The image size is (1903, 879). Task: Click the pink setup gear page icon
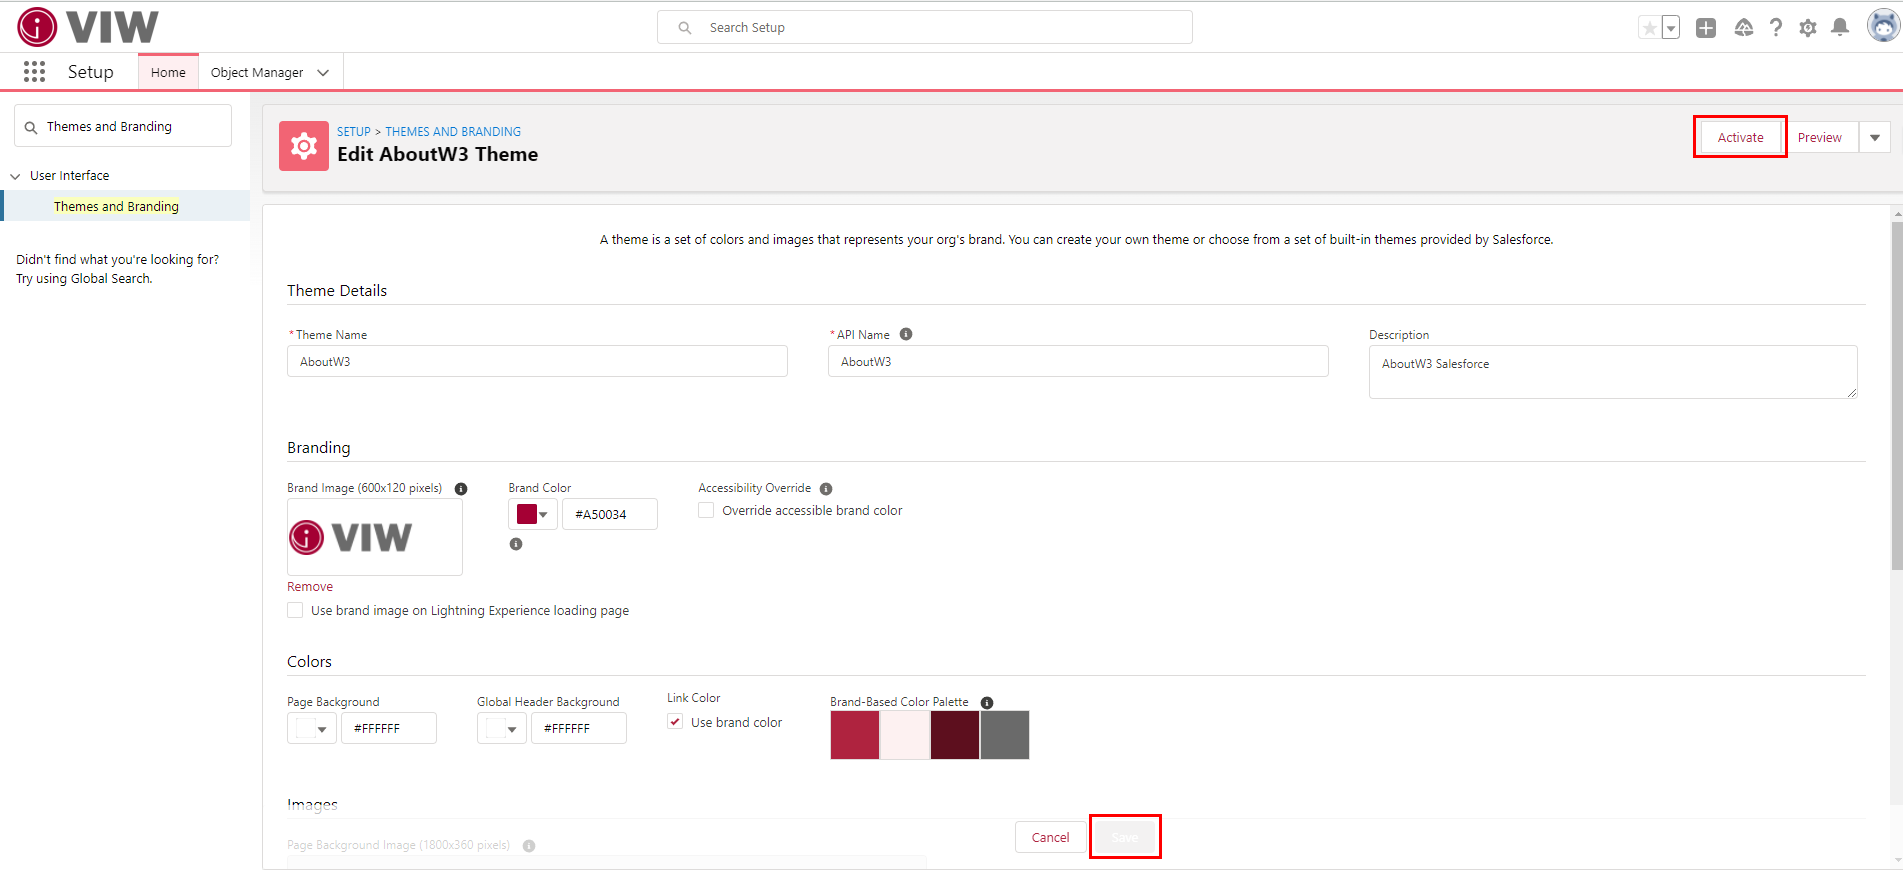point(304,146)
